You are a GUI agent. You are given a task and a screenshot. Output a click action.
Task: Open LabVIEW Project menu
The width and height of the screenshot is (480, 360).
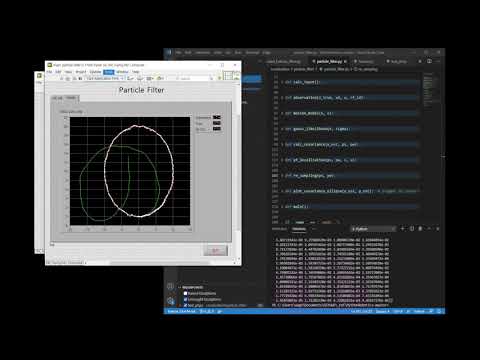click(x=81, y=72)
